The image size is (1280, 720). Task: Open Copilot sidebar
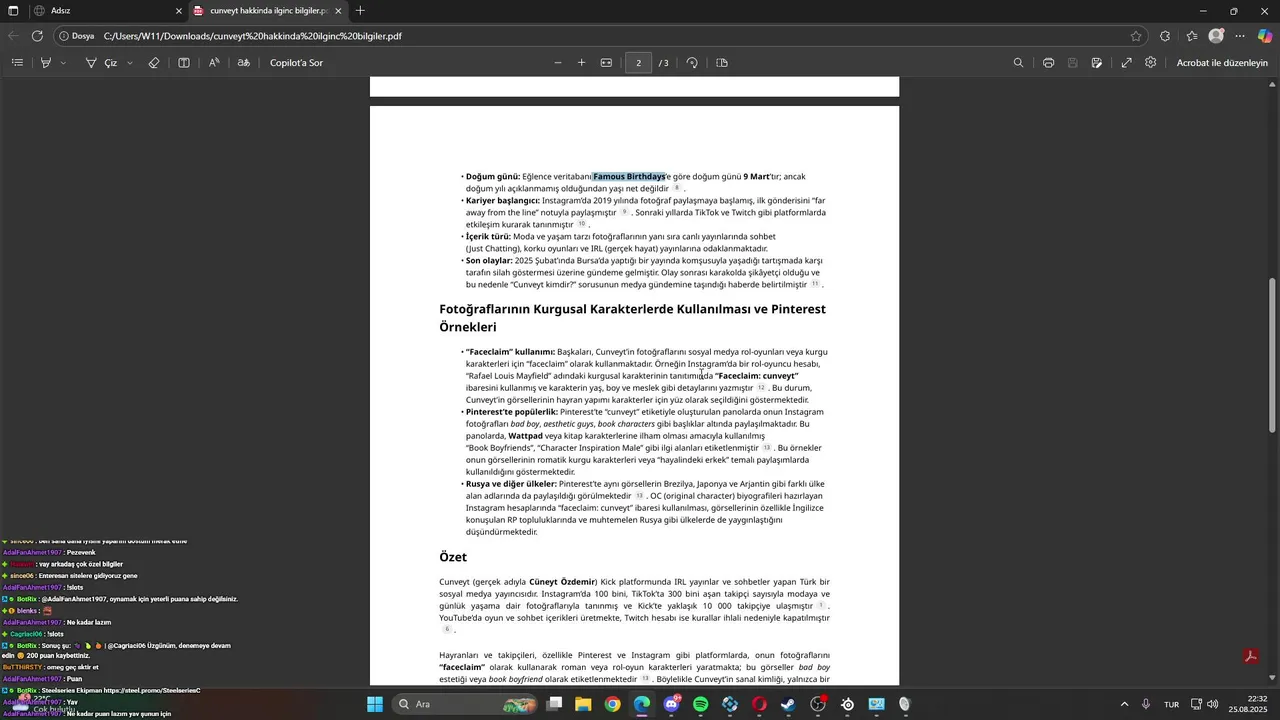1265,36
